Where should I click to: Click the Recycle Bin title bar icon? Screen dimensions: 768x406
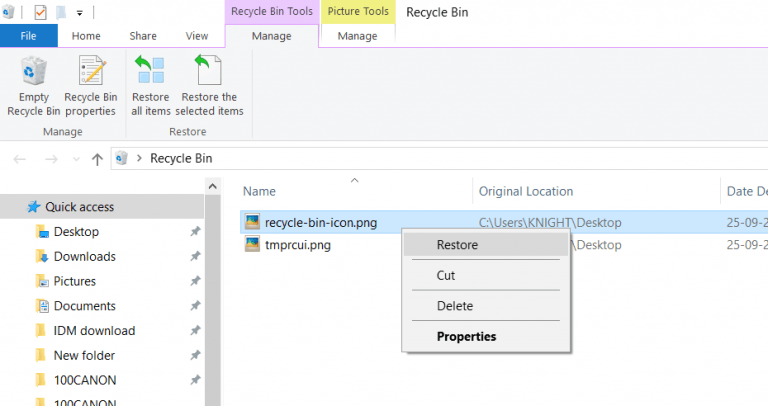coord(8,12)
